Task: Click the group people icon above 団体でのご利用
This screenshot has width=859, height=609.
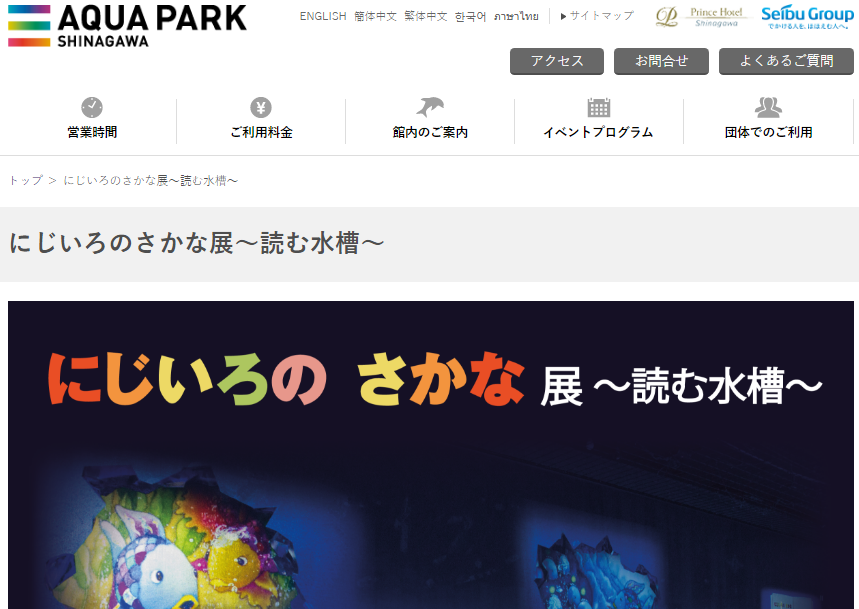Action: (768, 107)
